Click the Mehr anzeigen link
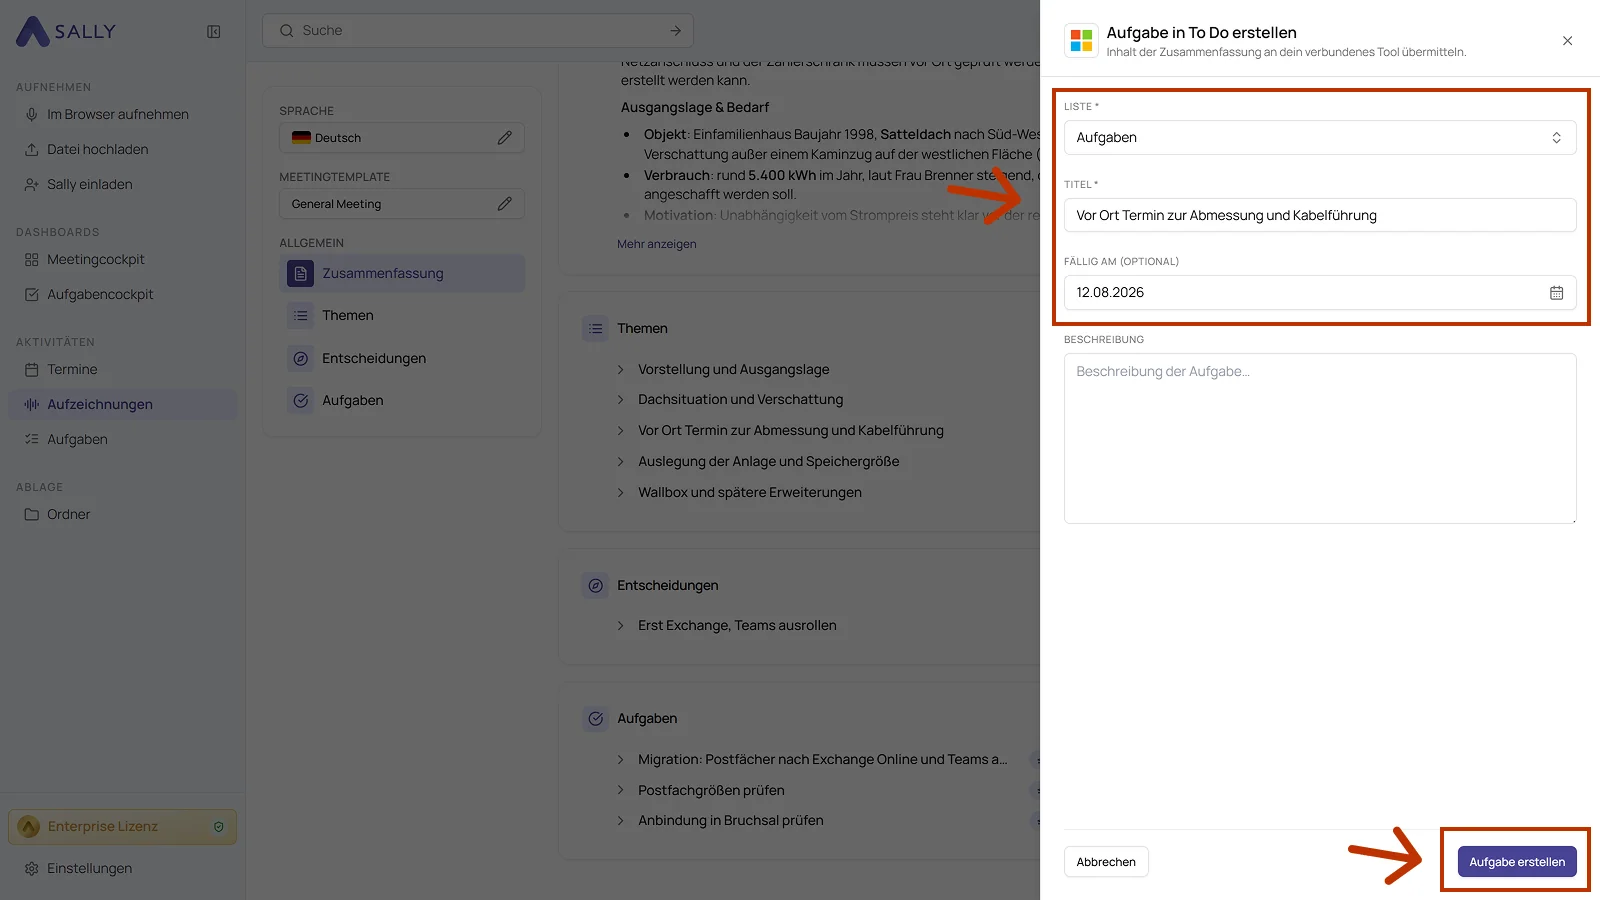 (x=657, y=245)
